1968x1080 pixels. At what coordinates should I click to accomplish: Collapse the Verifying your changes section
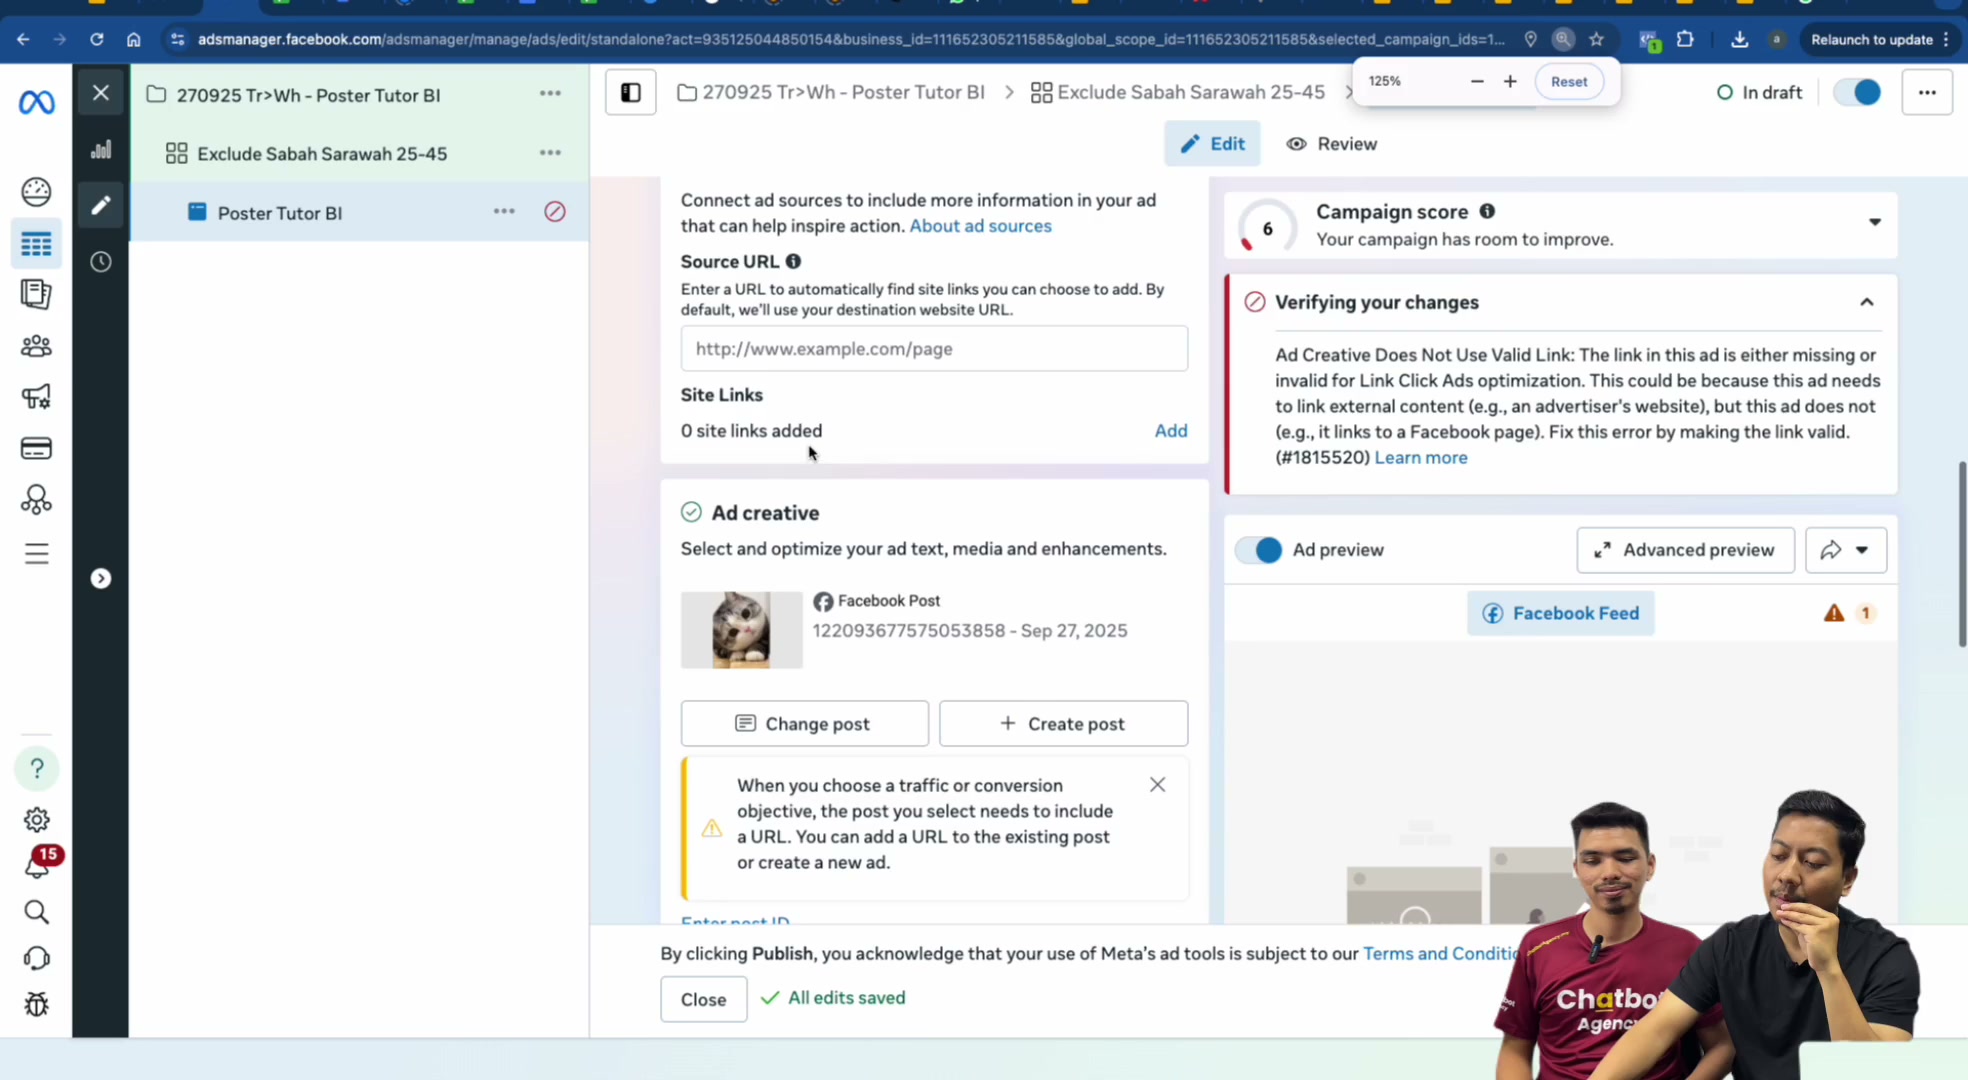point(1866,302)
